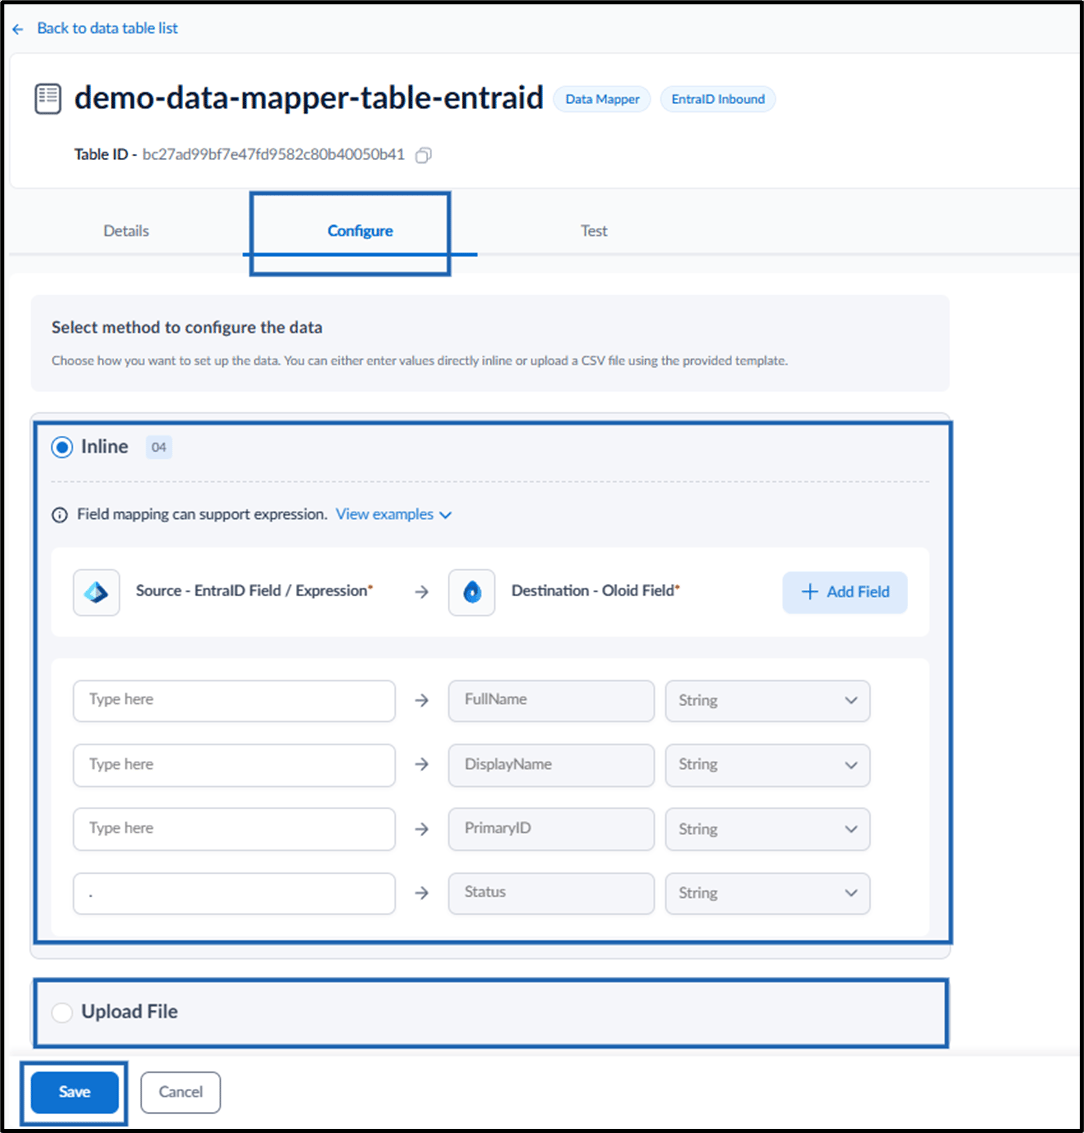Click the EntraID source logo icon

click(96, 593)
